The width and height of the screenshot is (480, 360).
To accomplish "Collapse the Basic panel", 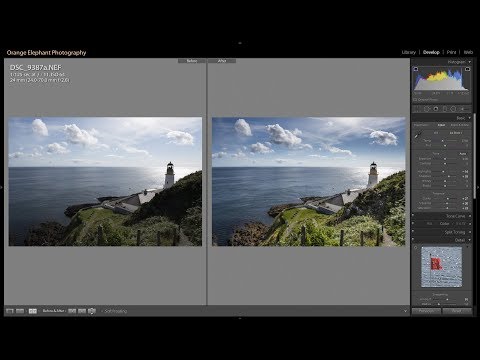I will [x=470, y=118].
